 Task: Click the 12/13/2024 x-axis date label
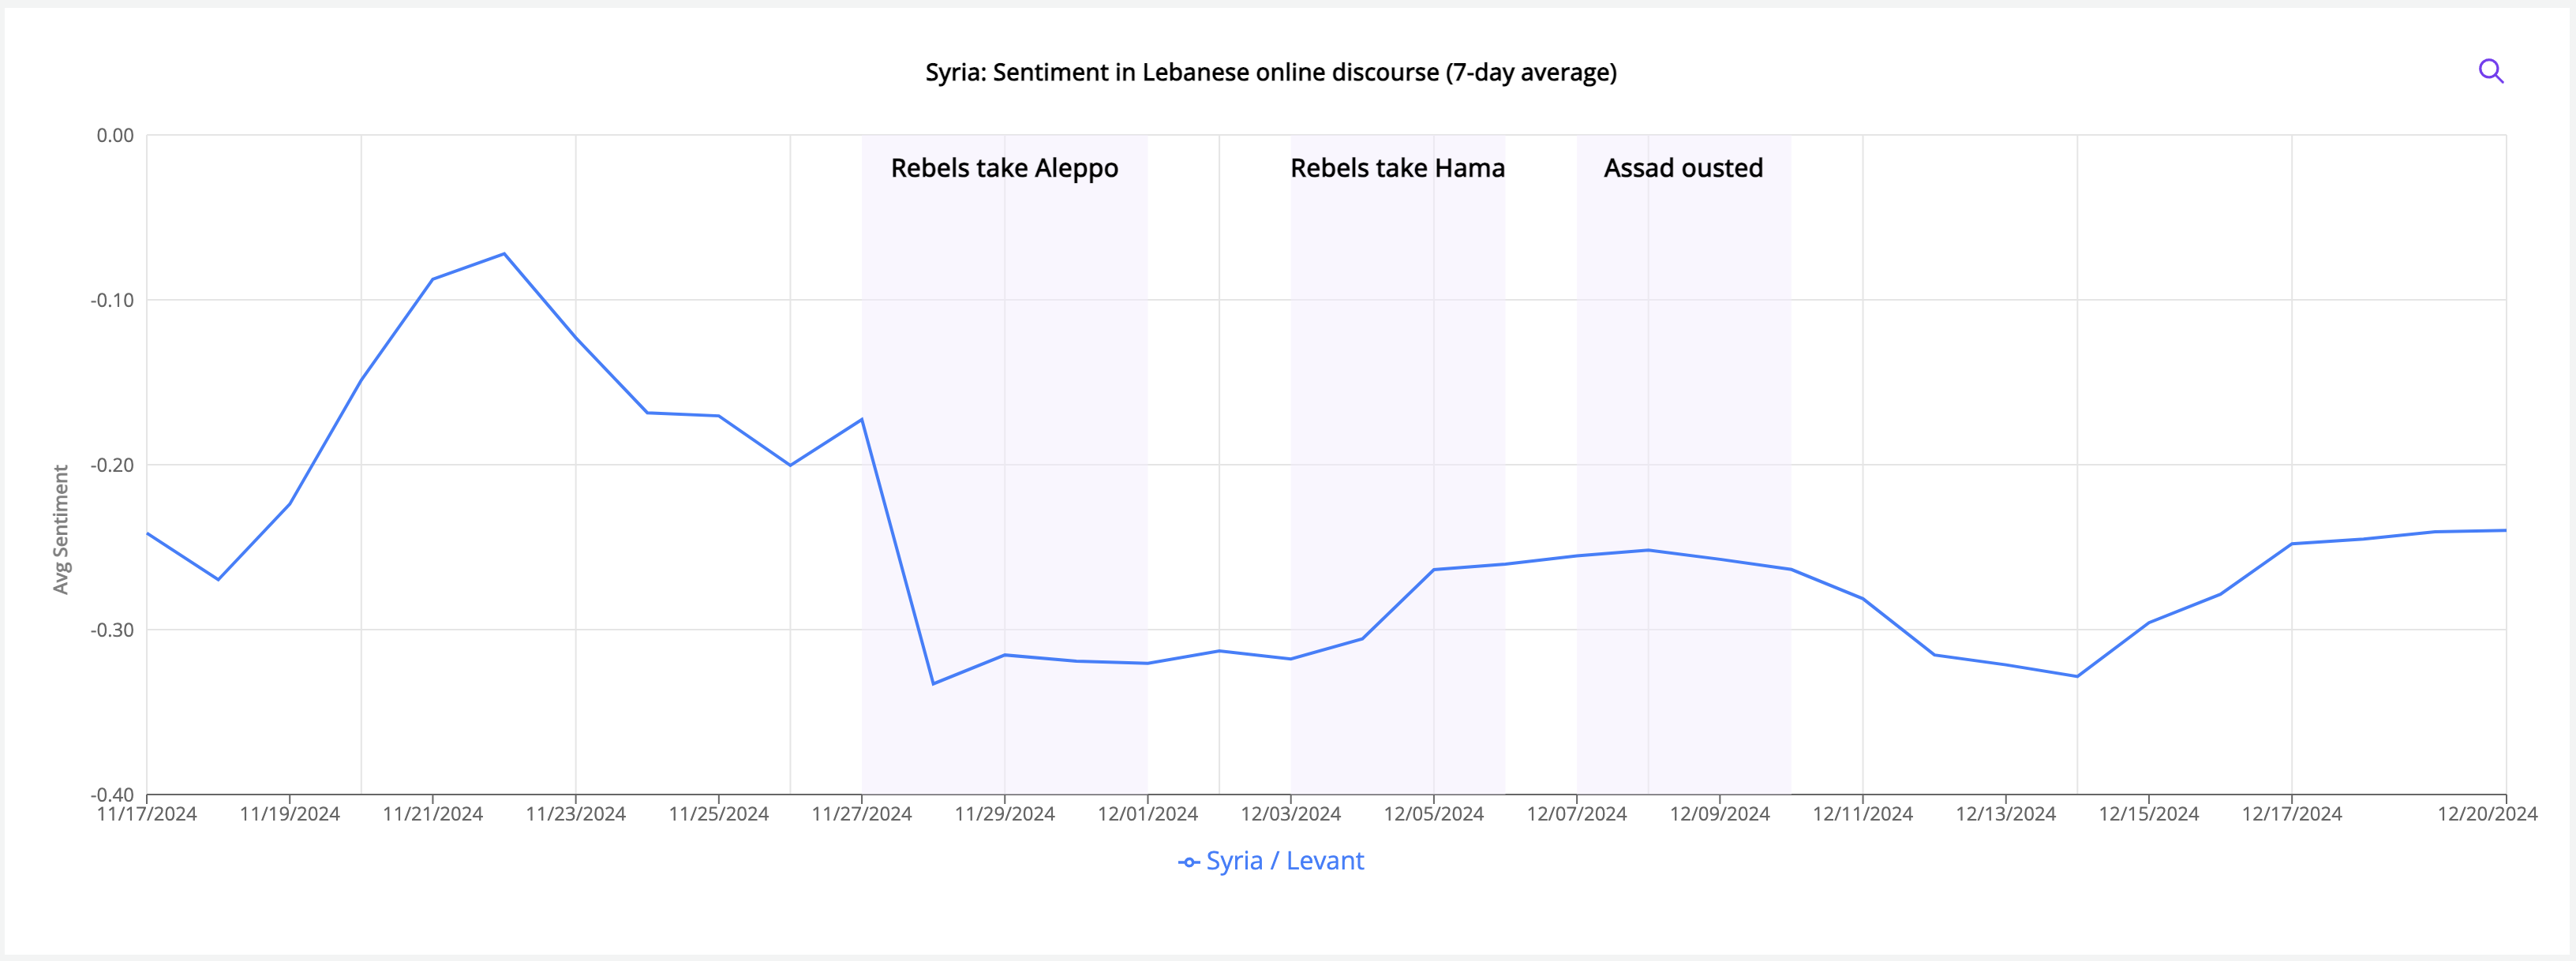2006,814
